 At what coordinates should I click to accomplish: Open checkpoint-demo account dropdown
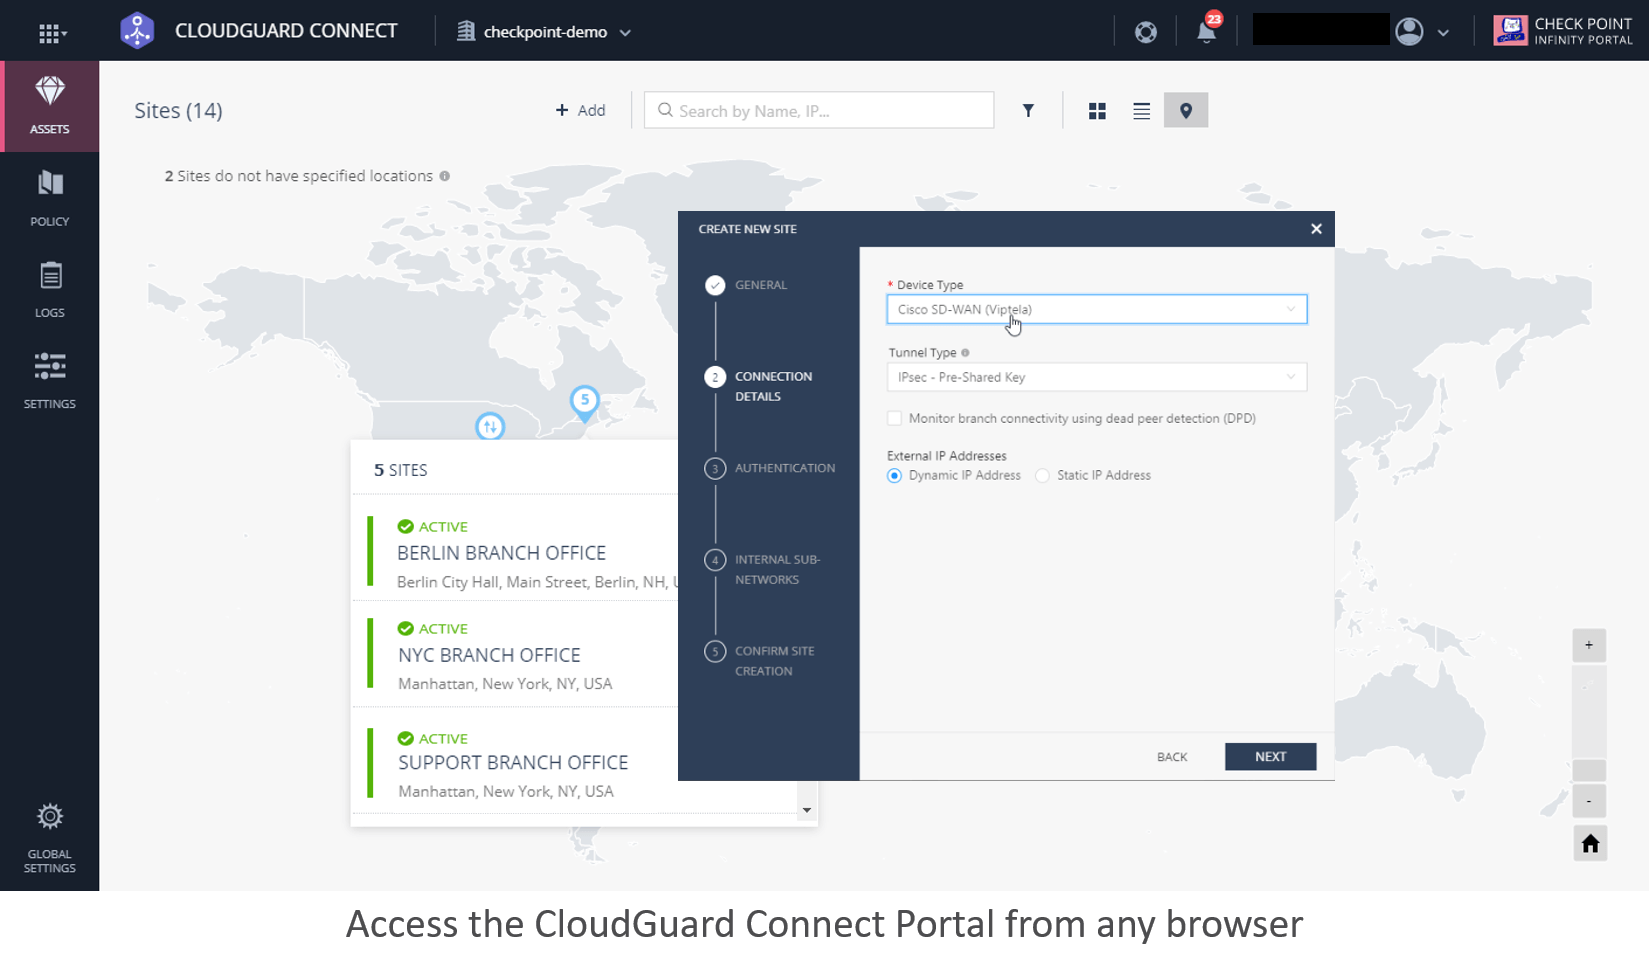pyautogui.click(x=545, y=32)
